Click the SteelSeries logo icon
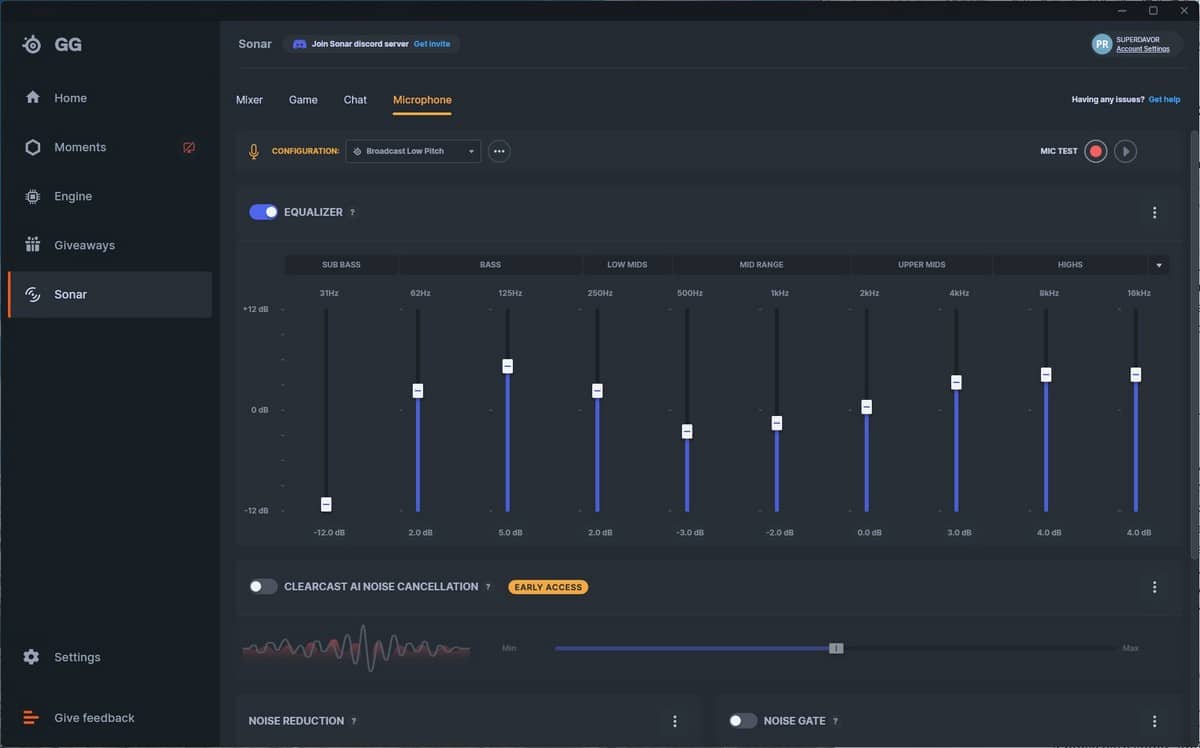This screenshot has height=748, width=1200. (32, 45)
